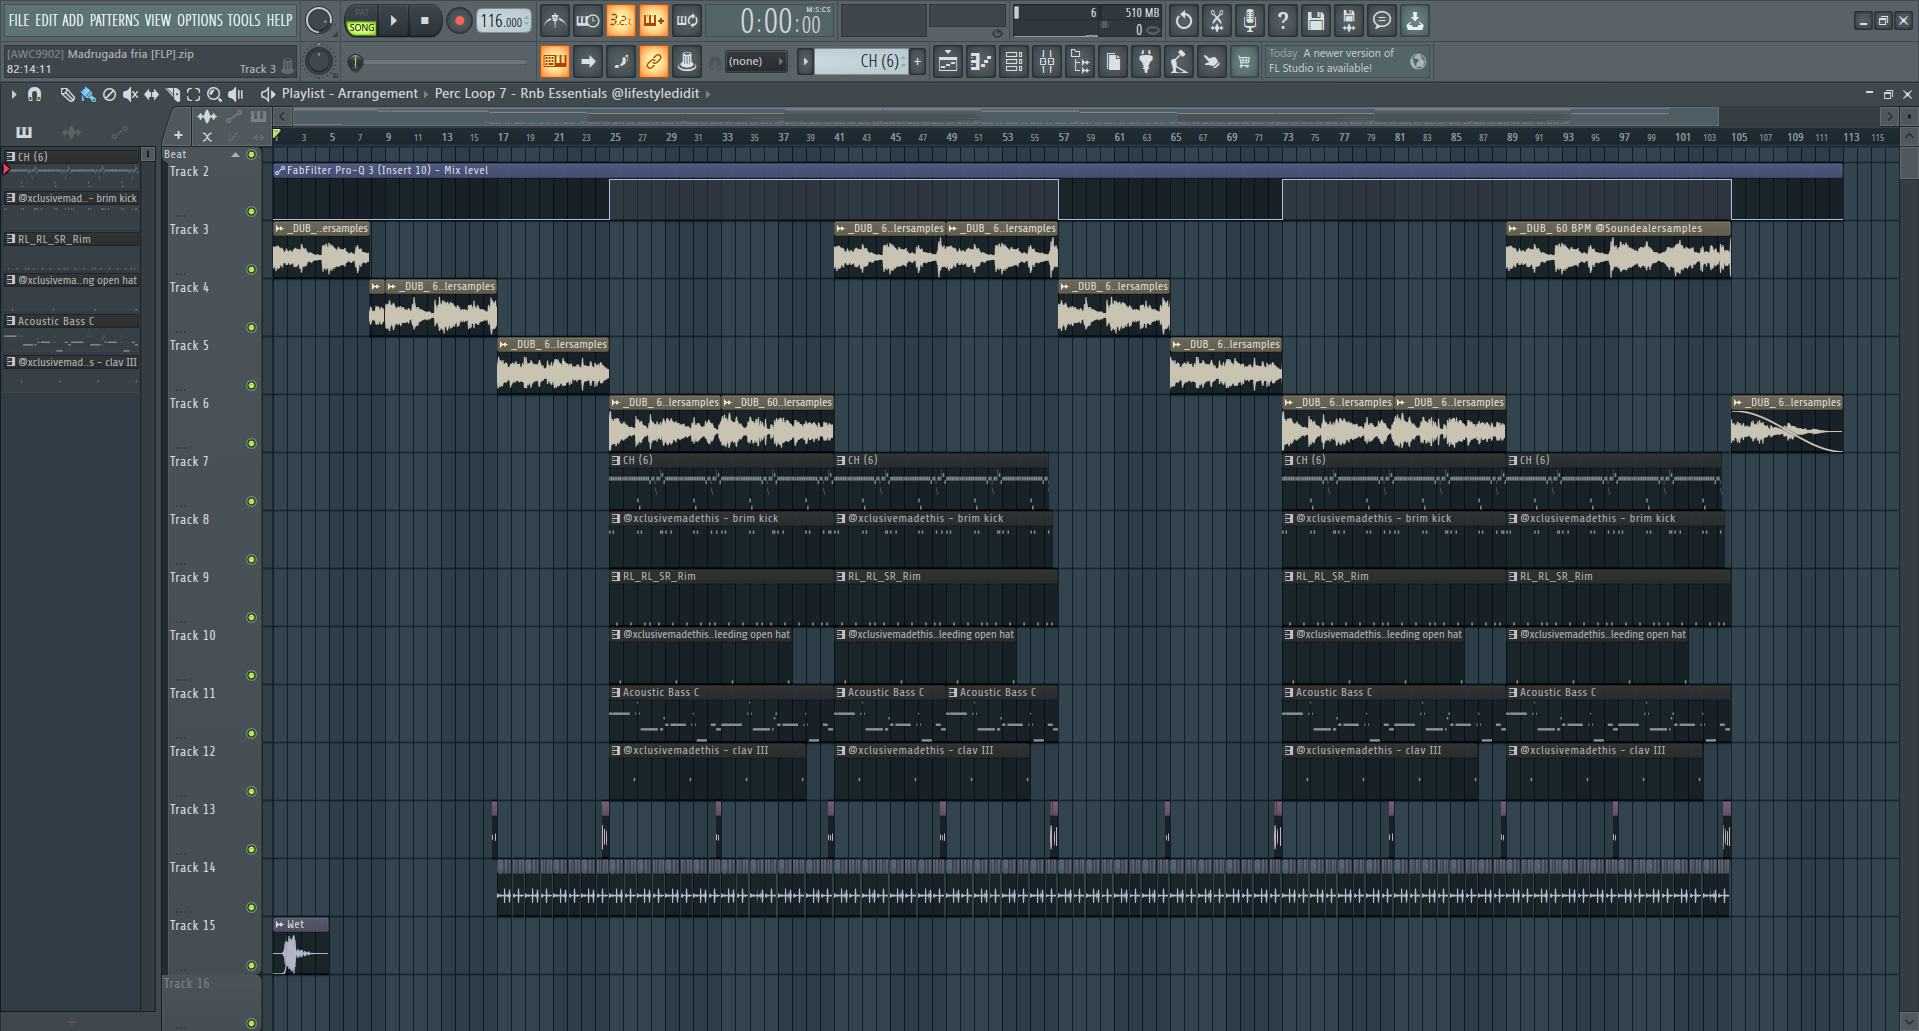Open the tempo tapper icon
The image size is (1919, 1031).
pyautogui.click(x=1179, y=62)
